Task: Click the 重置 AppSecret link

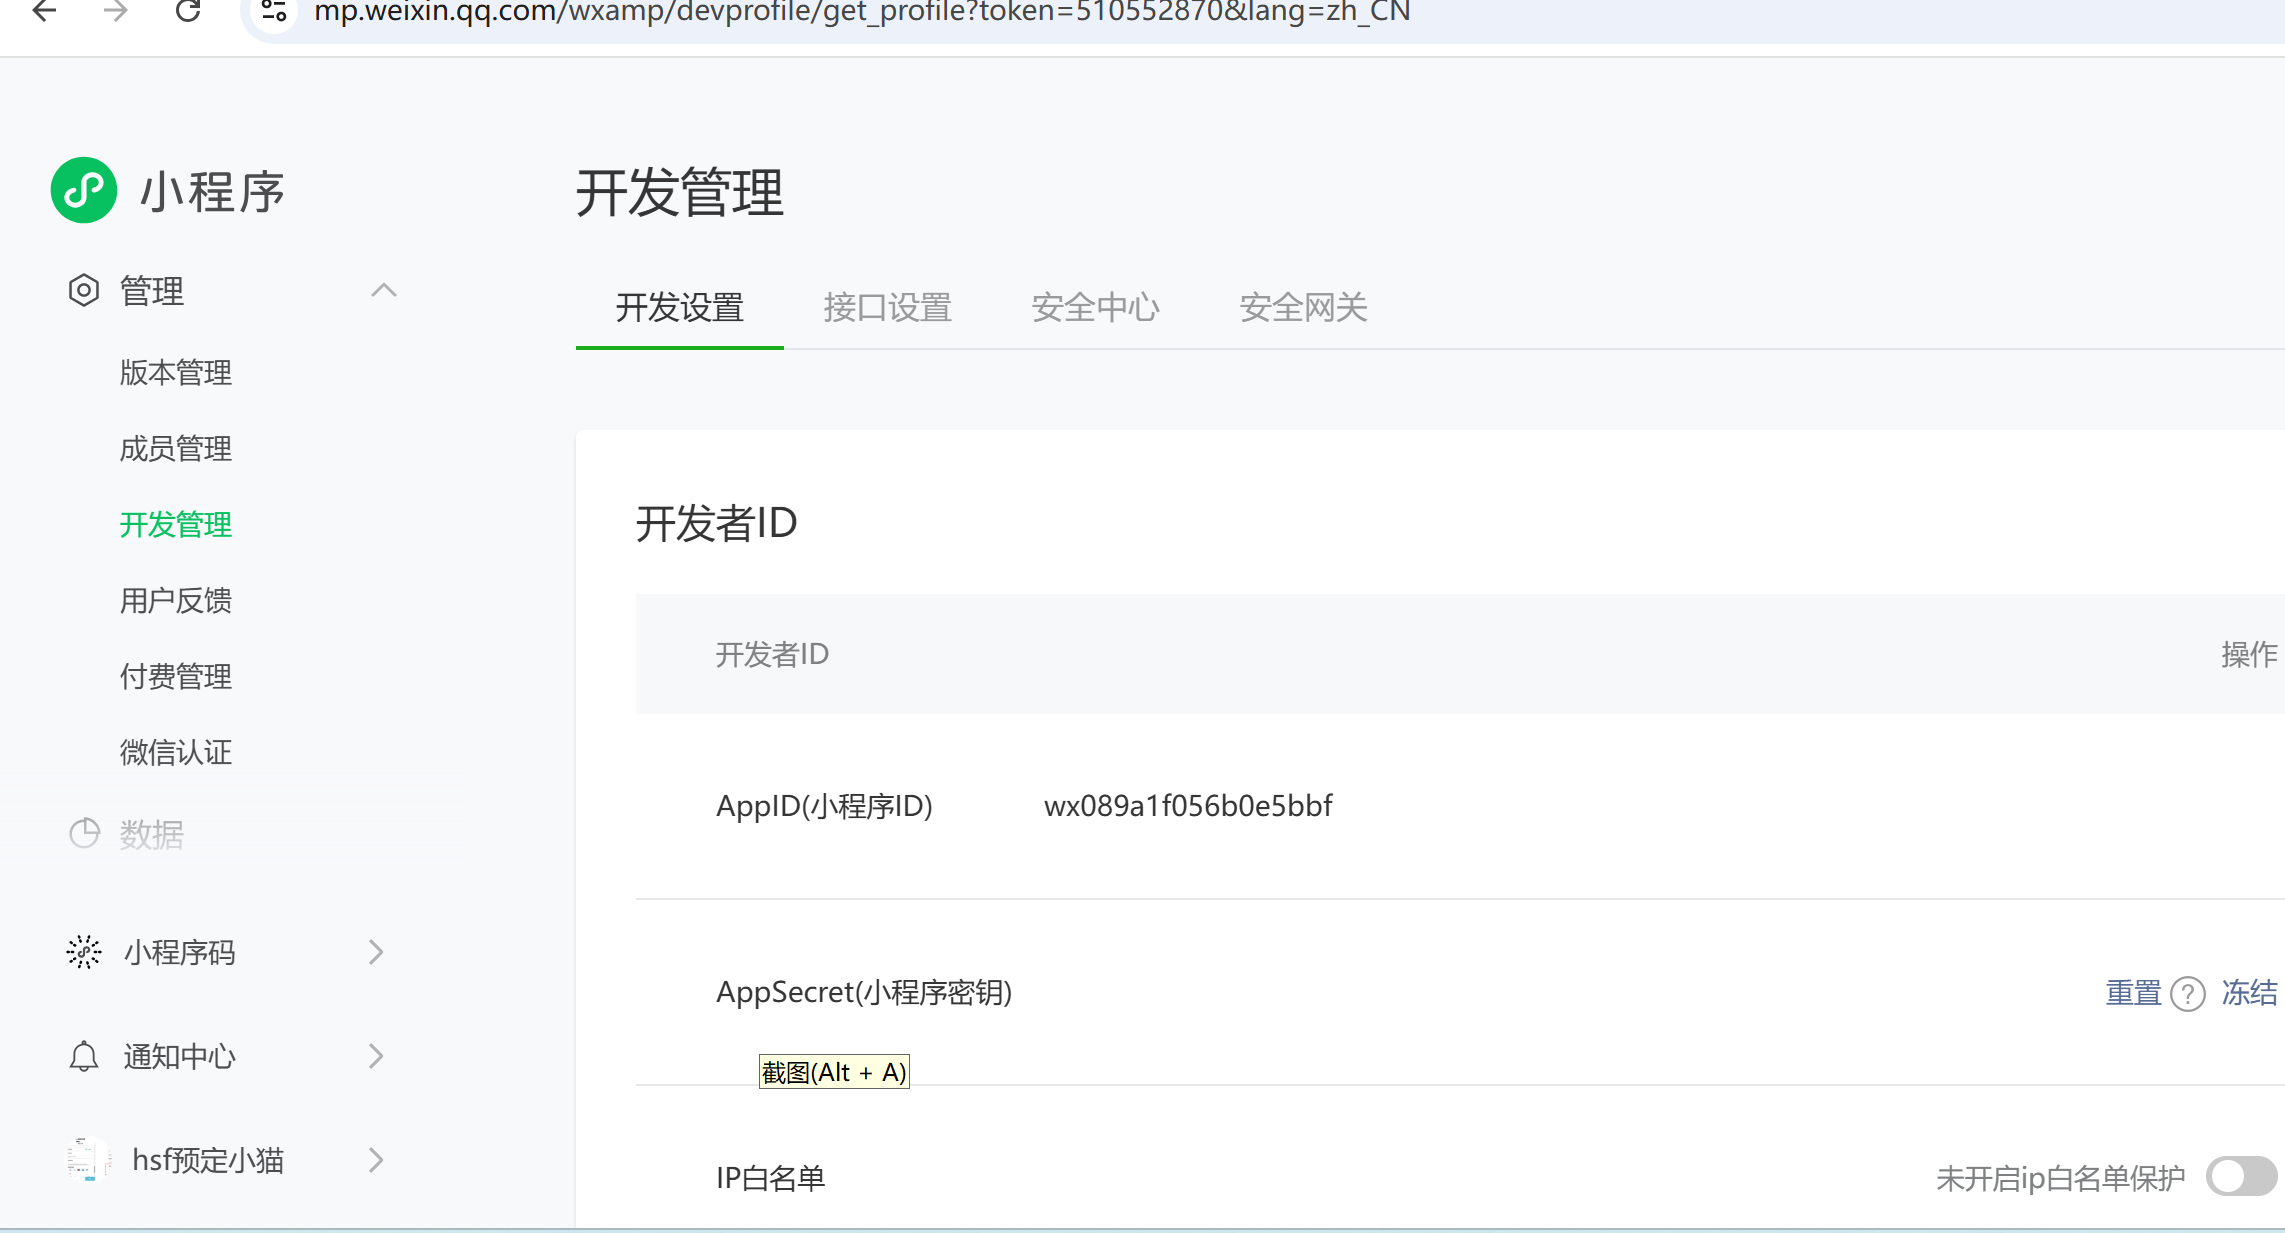Action: tap(2133, 993)
